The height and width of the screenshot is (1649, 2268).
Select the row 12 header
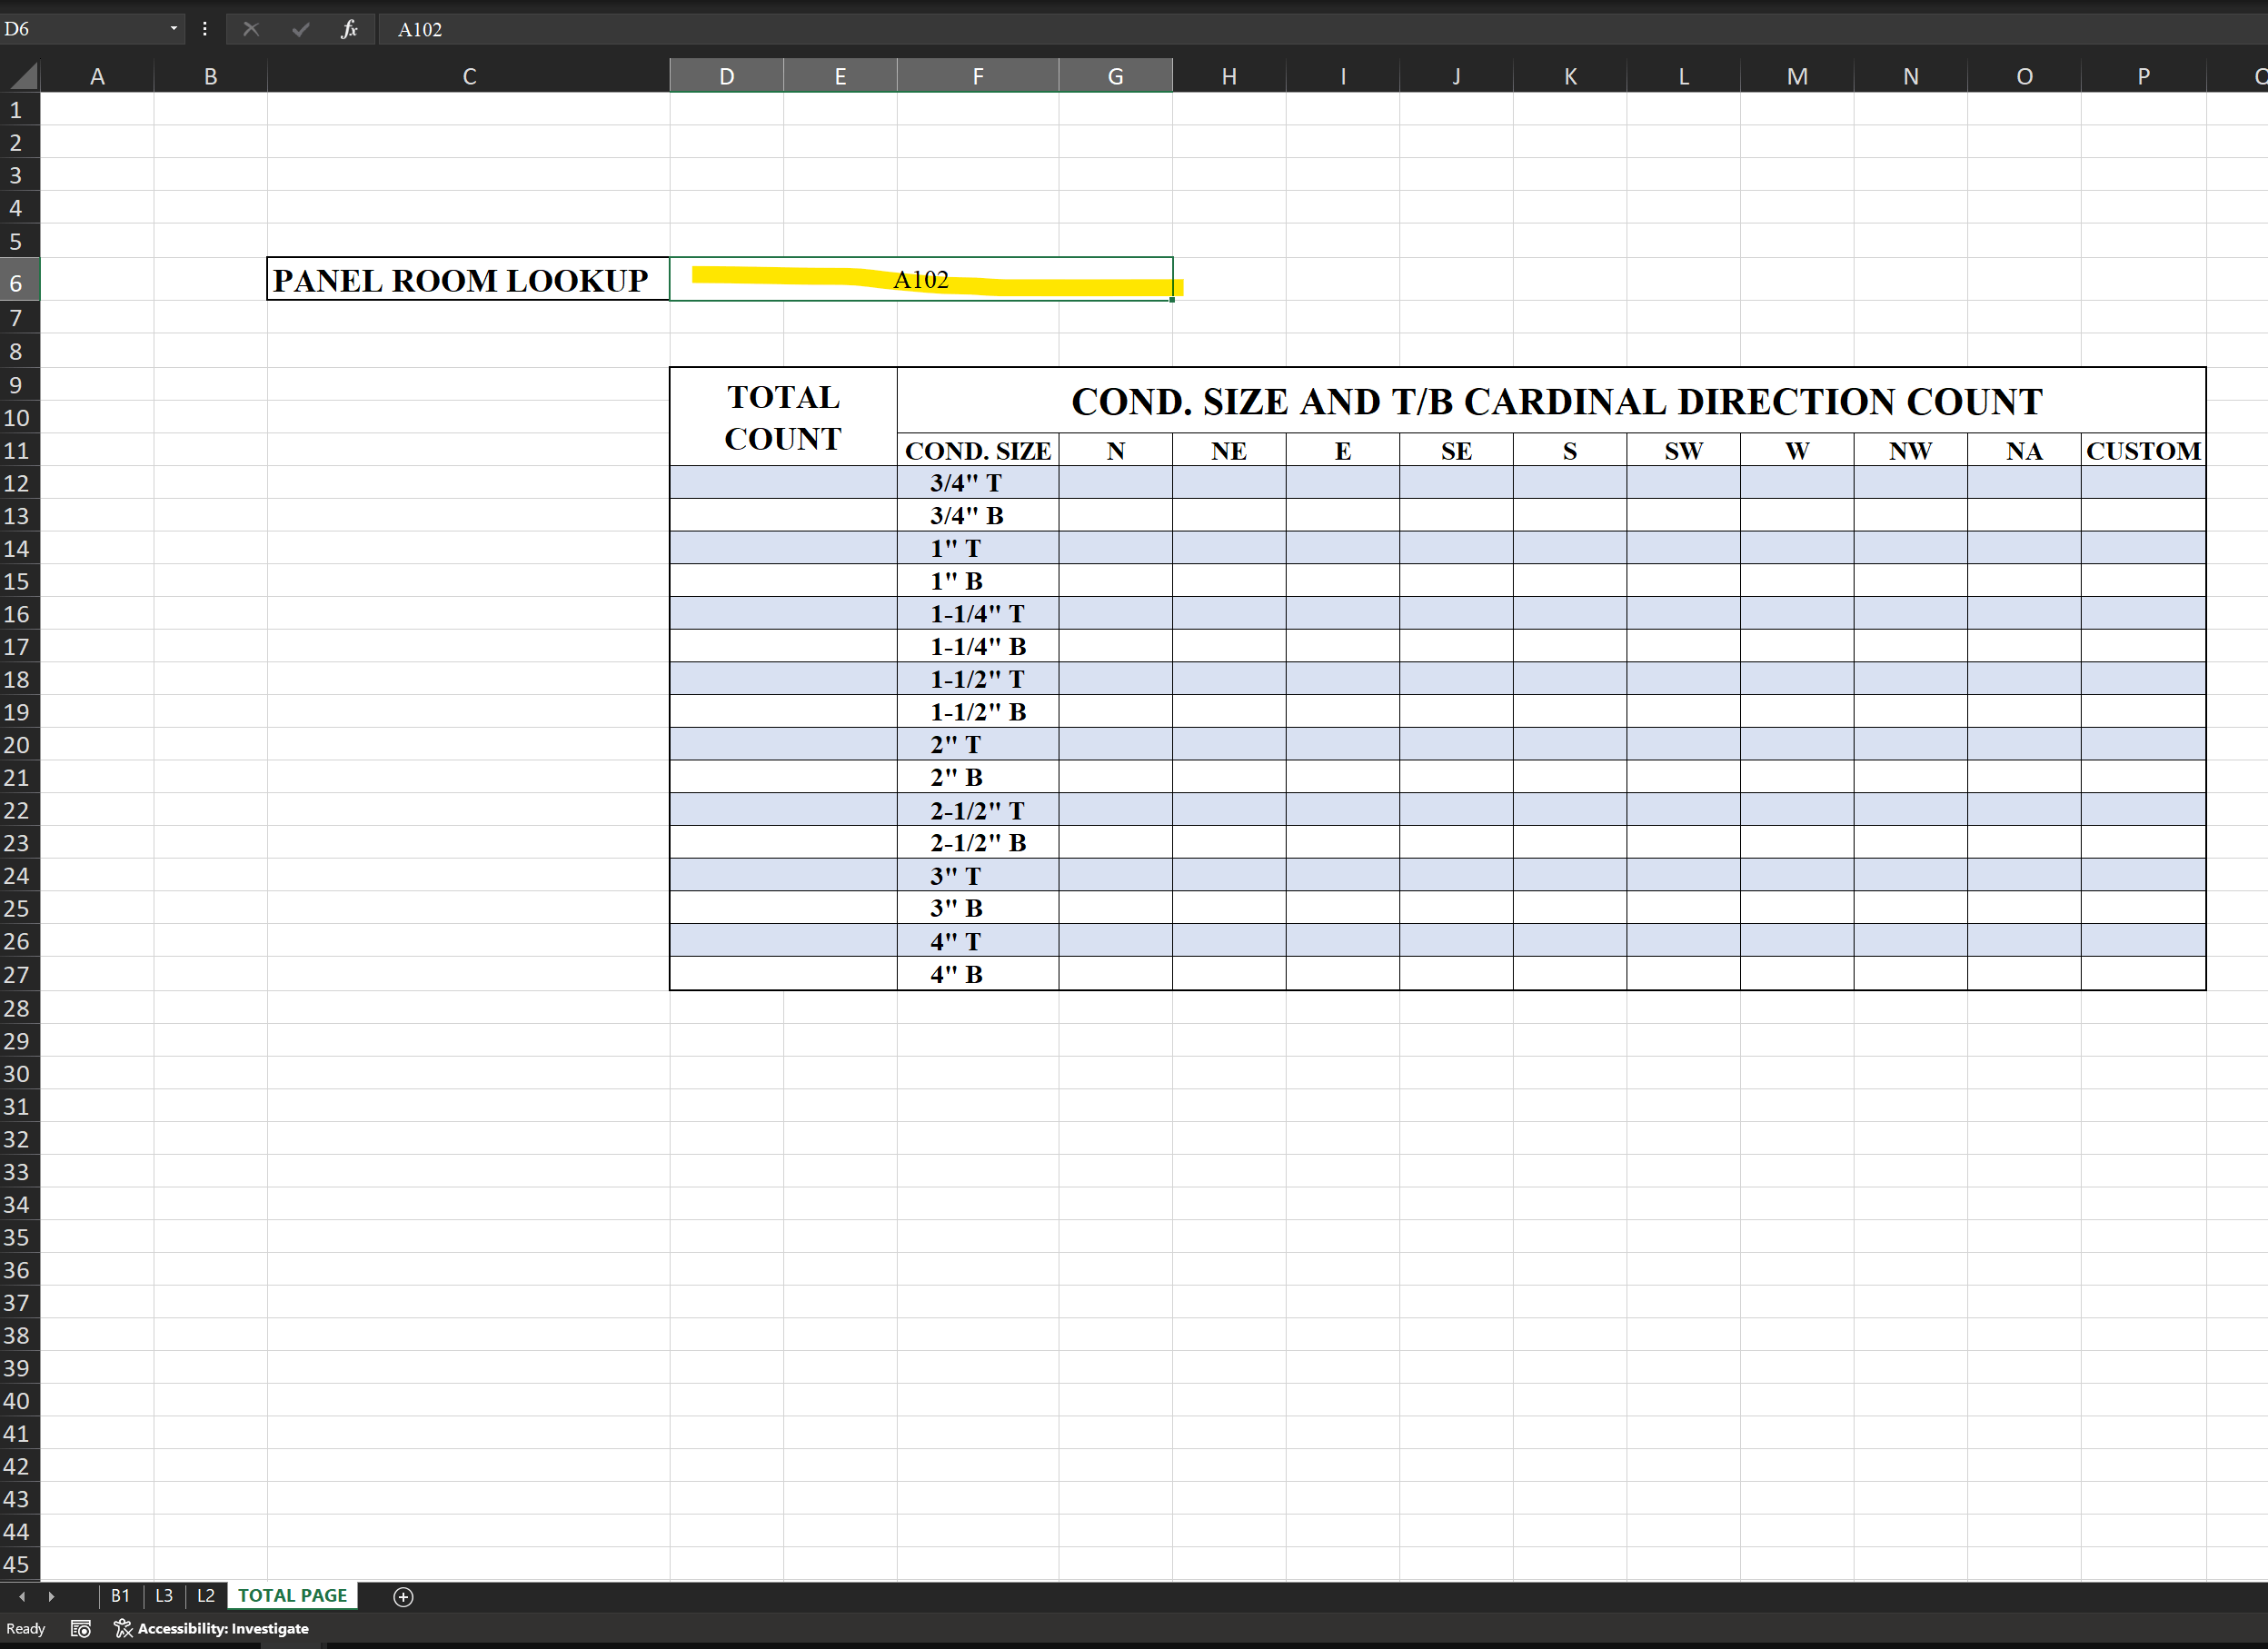point(17,483)
